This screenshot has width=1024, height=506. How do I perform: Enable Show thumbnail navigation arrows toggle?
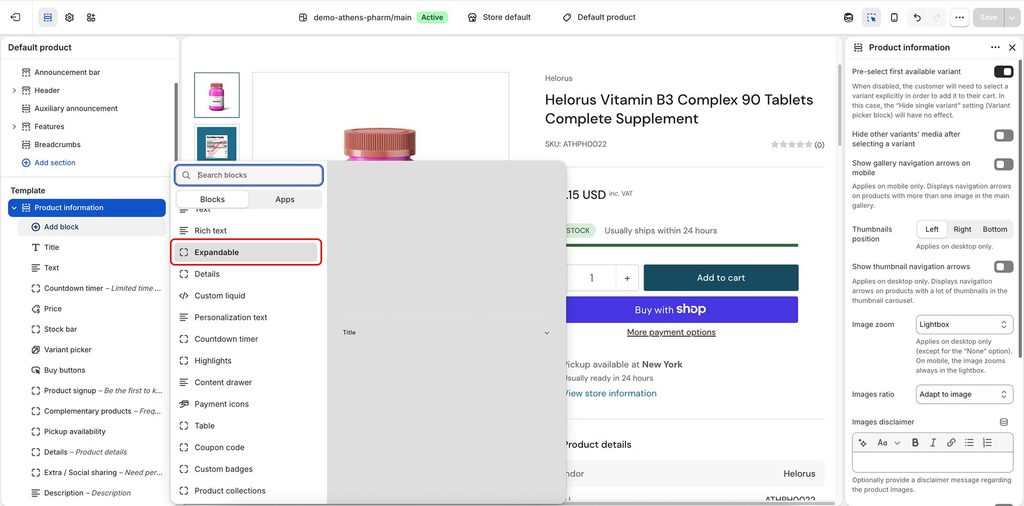click(x=1003, y=266)
